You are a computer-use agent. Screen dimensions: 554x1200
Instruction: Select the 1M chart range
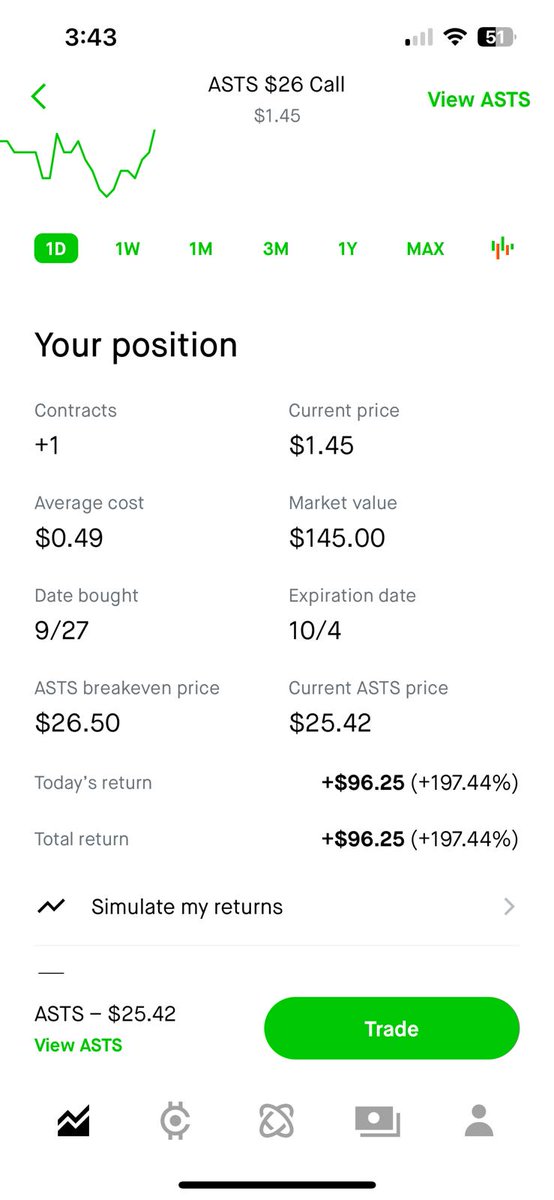pyautogui.click(x=201, y=249)
